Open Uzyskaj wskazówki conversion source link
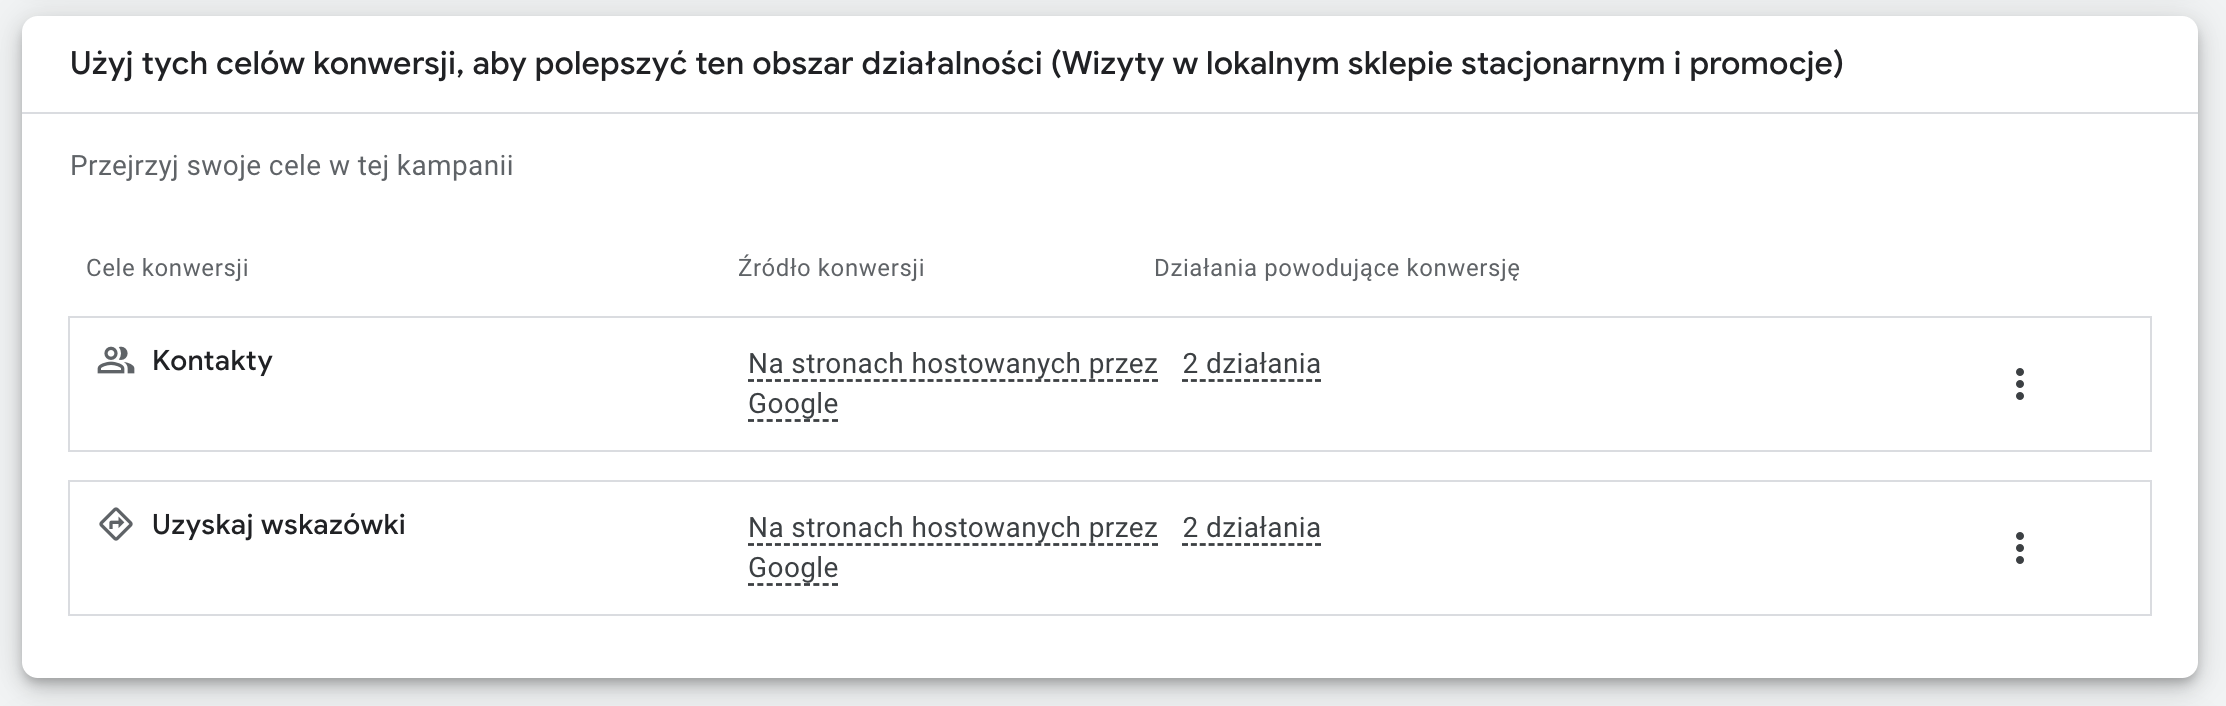The height and width of the screenshot is (706, 2226). [x=951, y=528]
